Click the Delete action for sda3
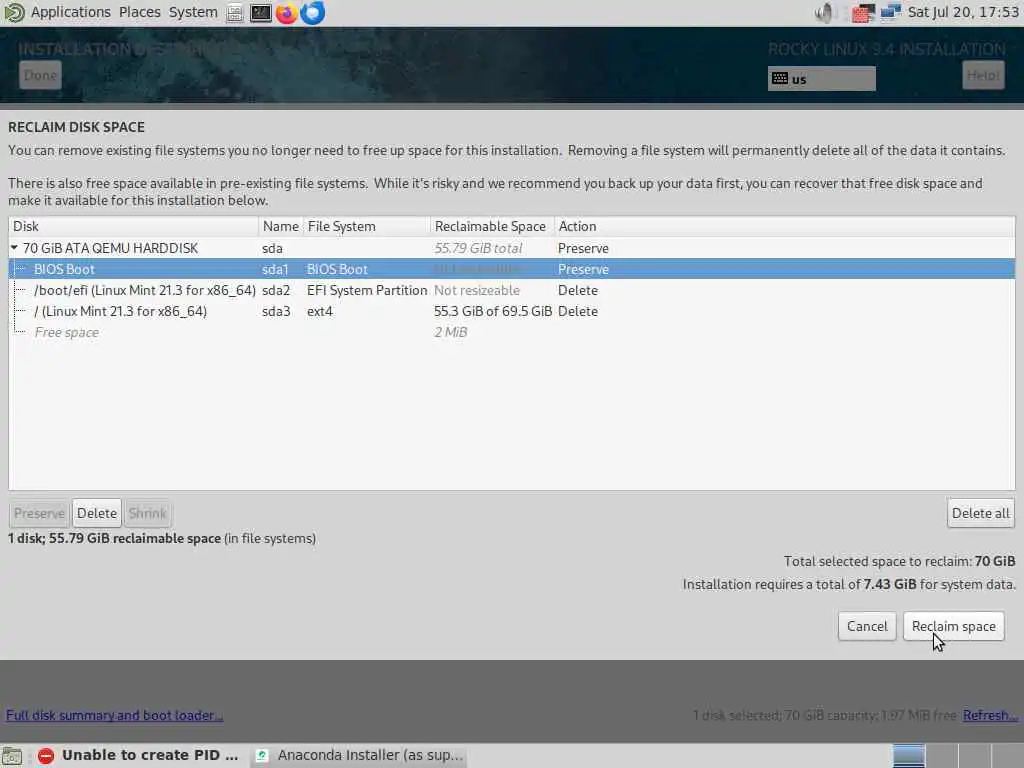Image resolution: width=1024 pixels, height=768 pixels. tap(578, 311)
